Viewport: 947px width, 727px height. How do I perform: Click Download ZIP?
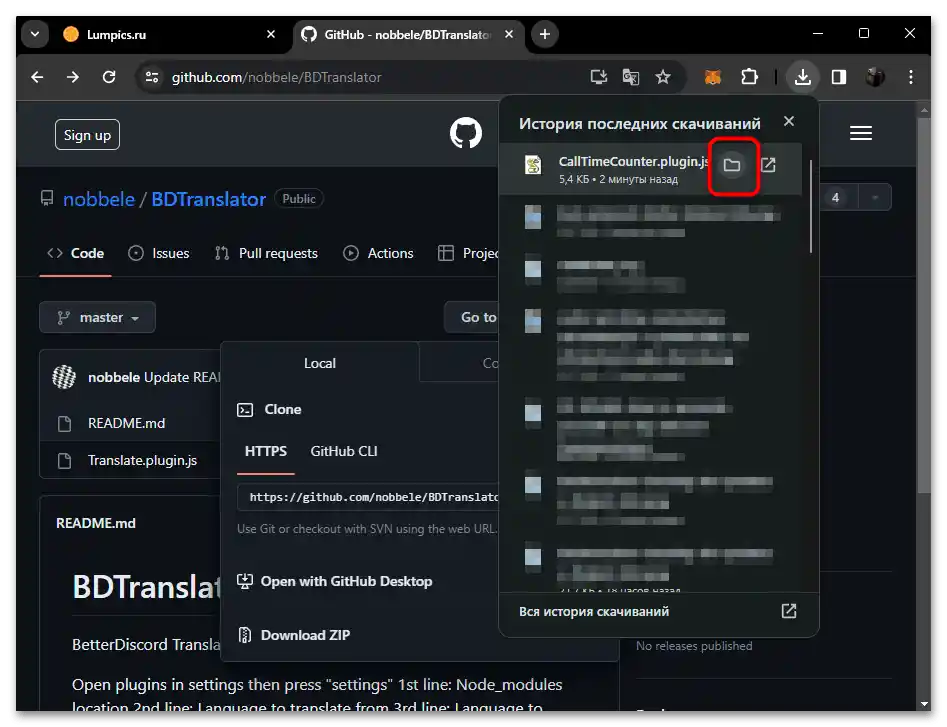click(x=294, y=635)
